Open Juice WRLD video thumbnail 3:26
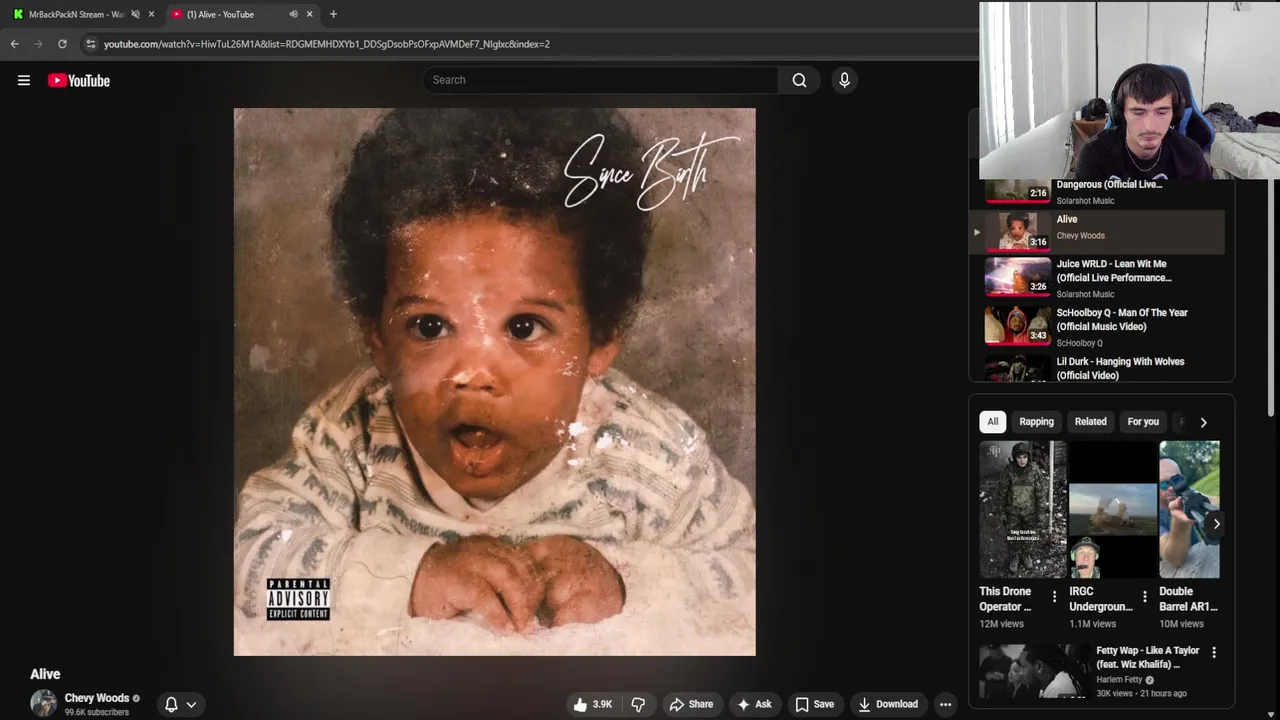 coord(1017,277)
